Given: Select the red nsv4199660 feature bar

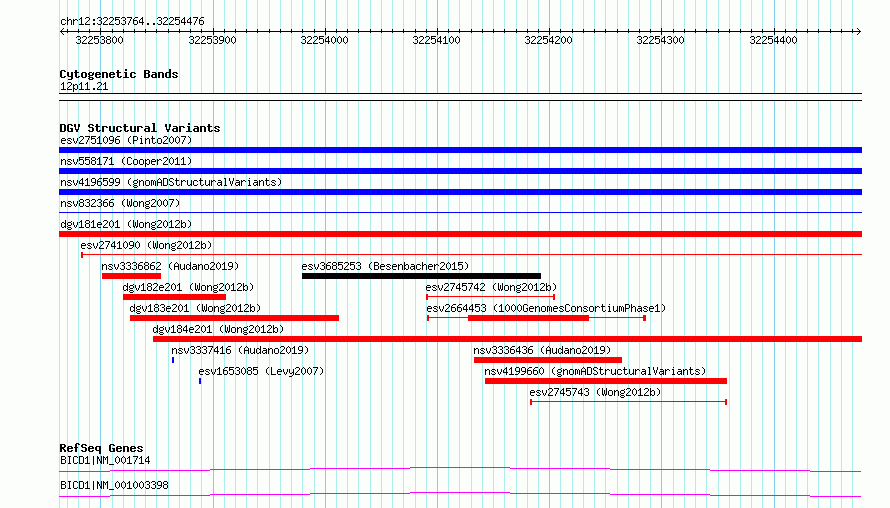Looking at the screenshot, I should (x=606, y=381).
